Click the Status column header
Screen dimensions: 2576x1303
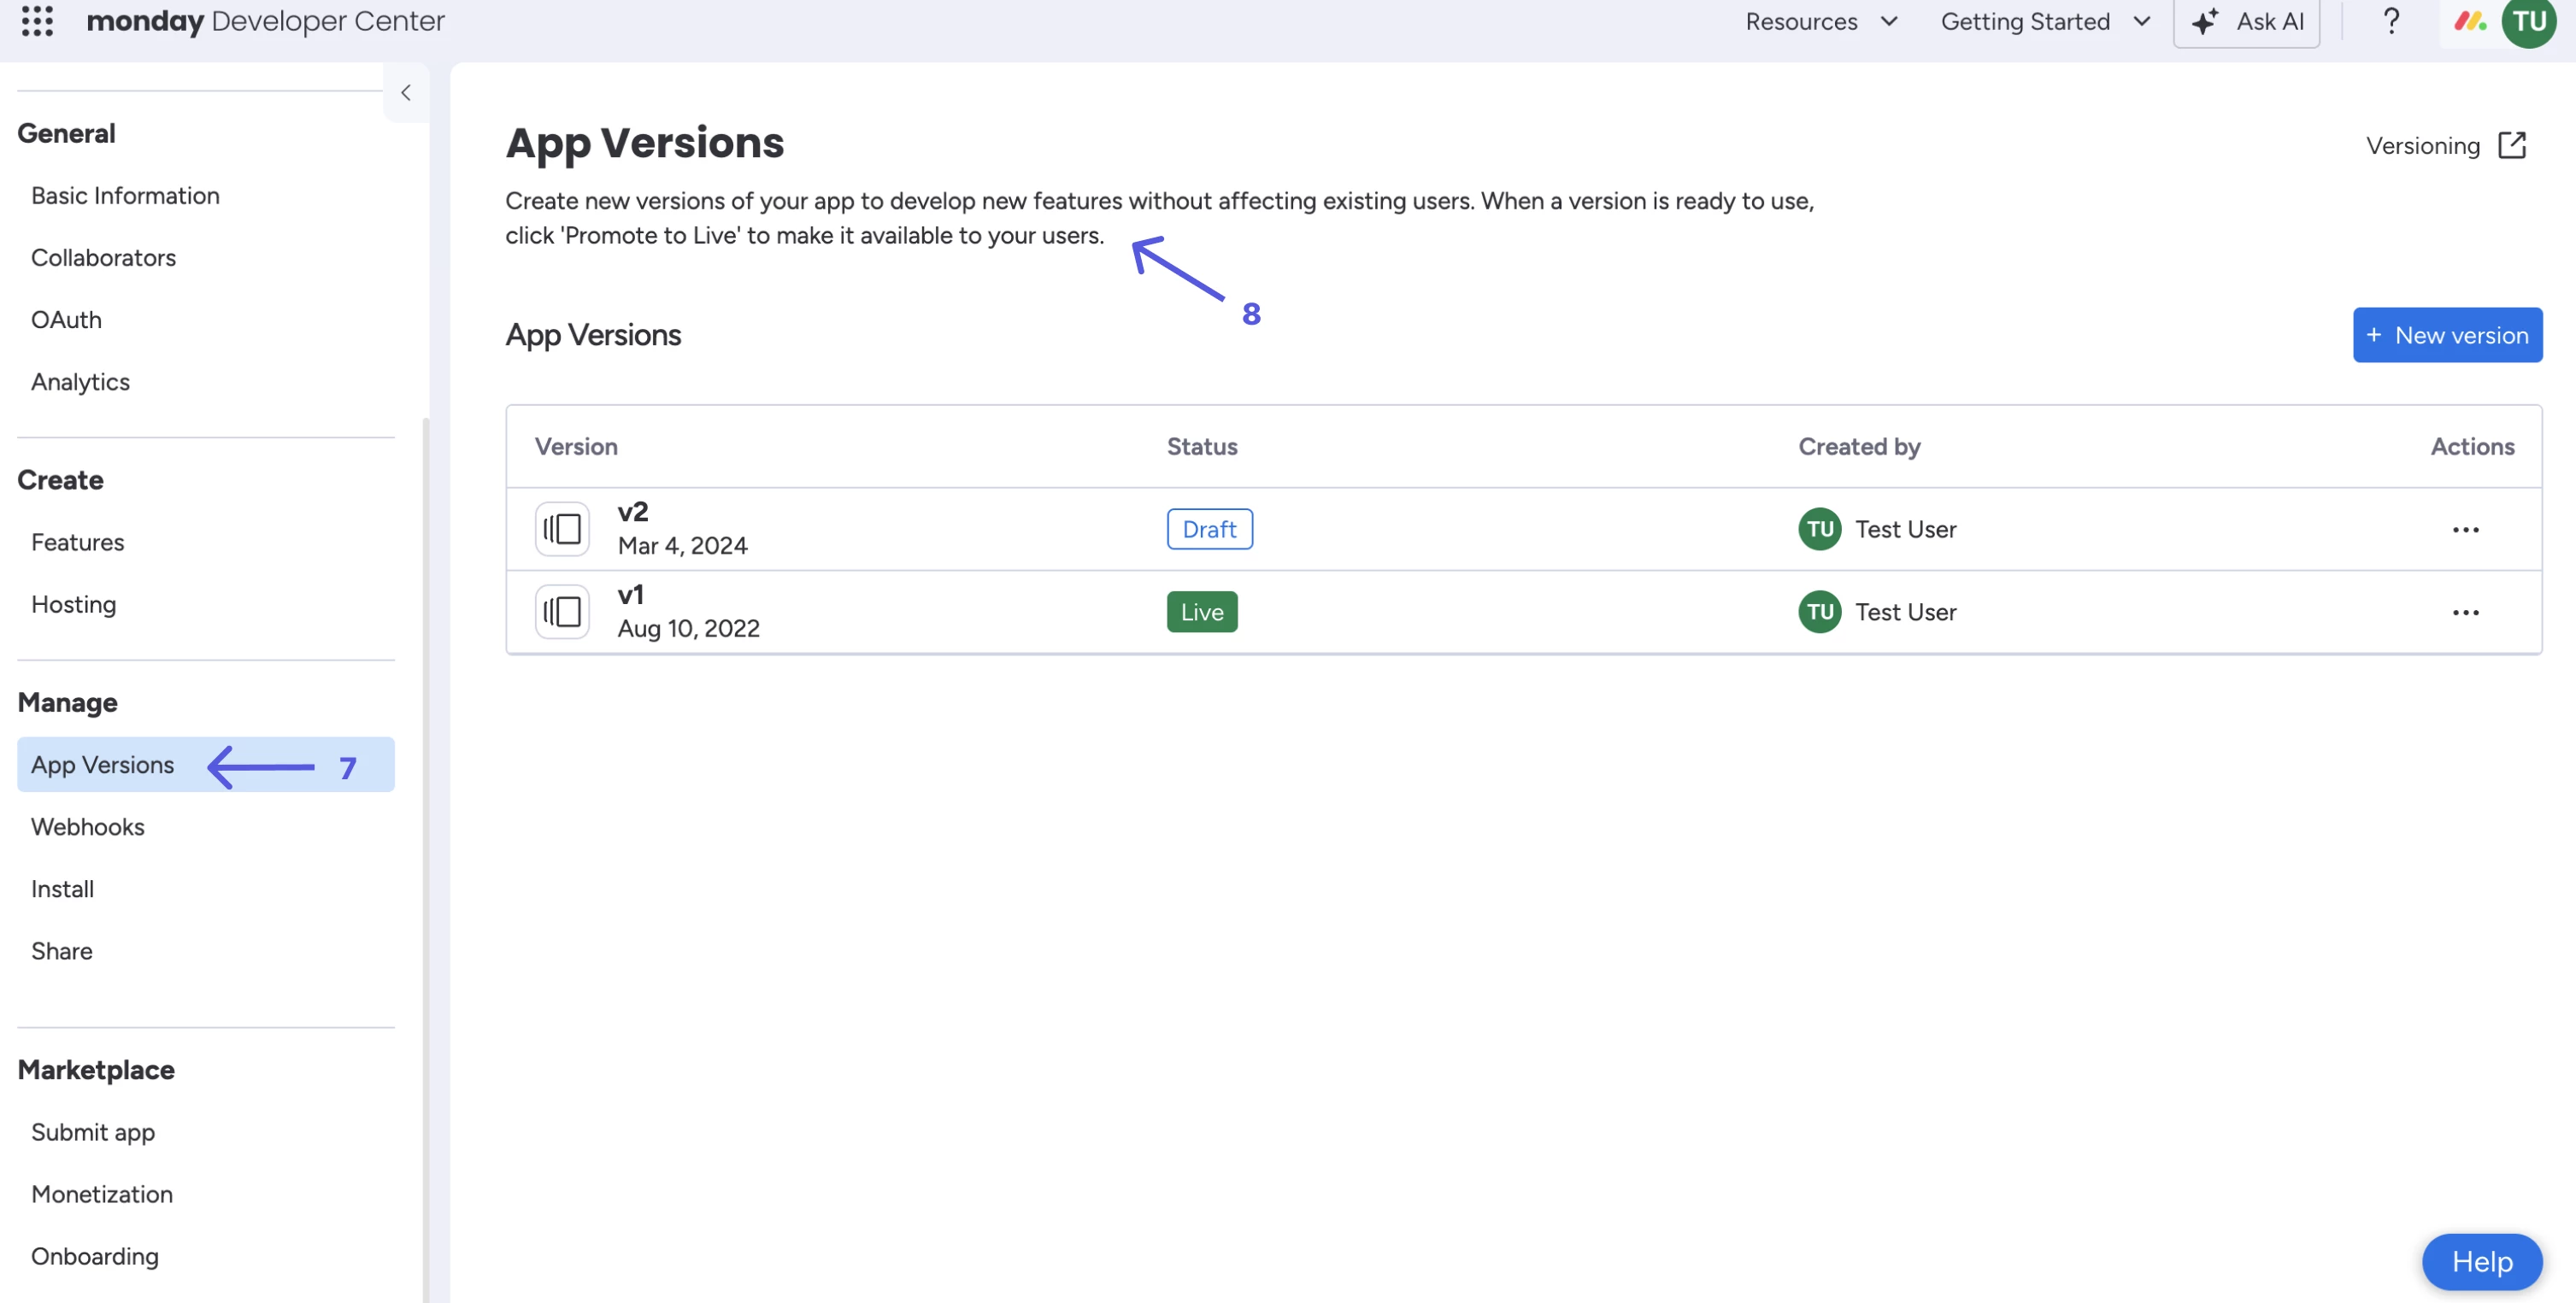(1202, 447)
